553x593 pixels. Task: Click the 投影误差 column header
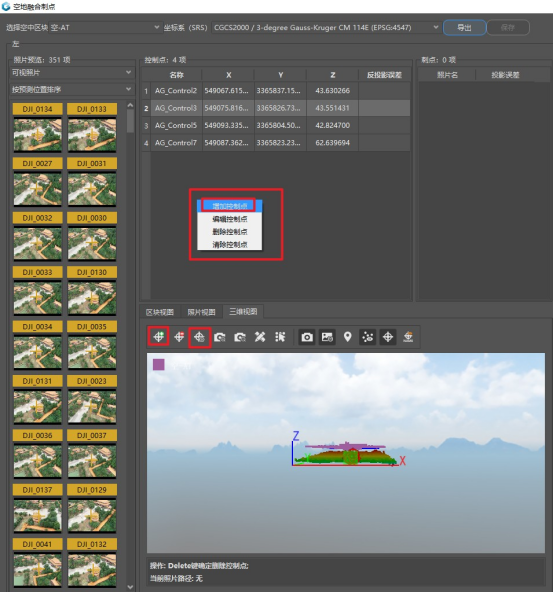(x=505, y=75)
